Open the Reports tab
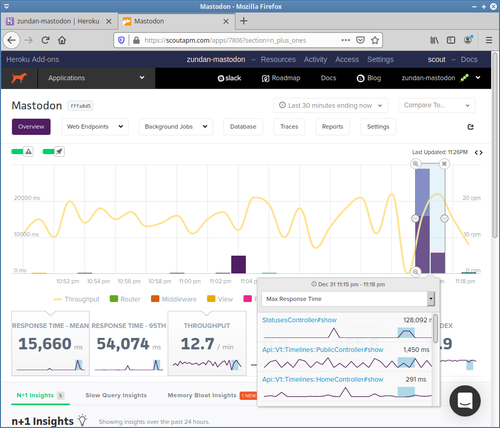500x428 pixels. coord(332,127)
